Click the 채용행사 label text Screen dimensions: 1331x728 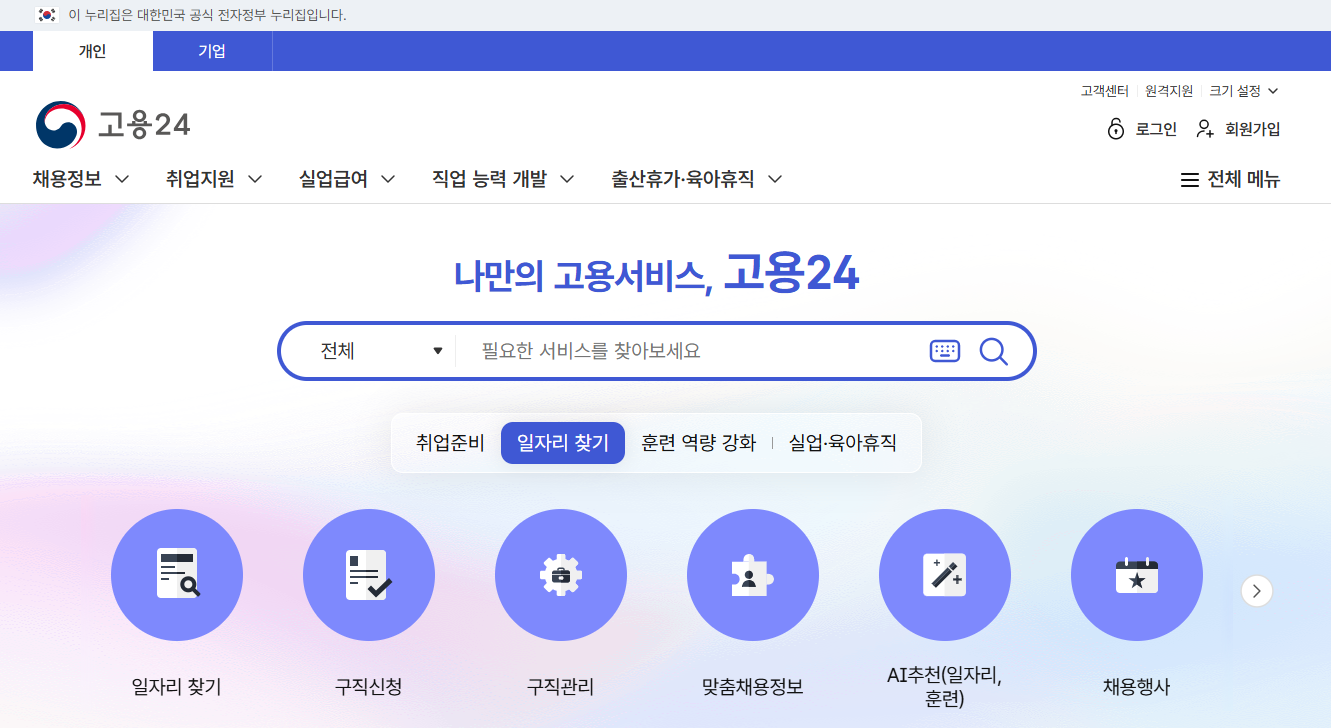(x=1137, y=687)
